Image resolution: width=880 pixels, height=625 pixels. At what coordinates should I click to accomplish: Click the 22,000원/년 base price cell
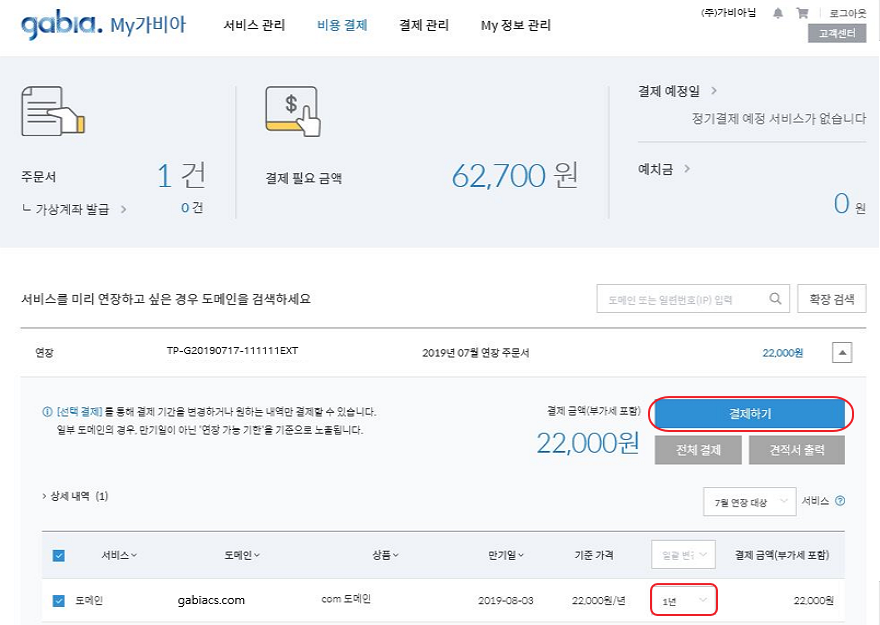(x=598, y=600)
